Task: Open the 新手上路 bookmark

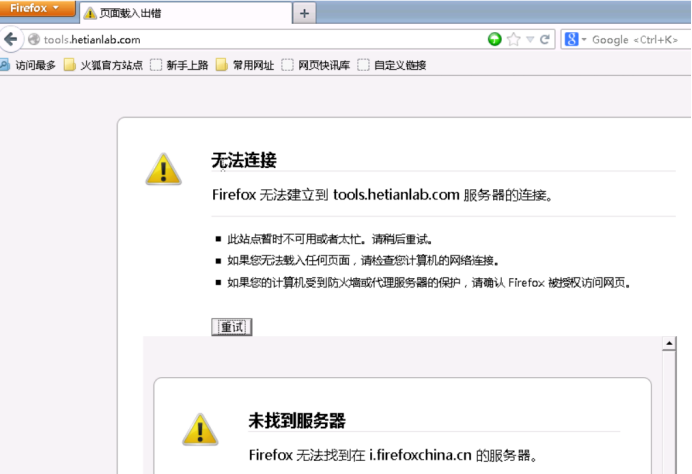Action: point(179,65)
